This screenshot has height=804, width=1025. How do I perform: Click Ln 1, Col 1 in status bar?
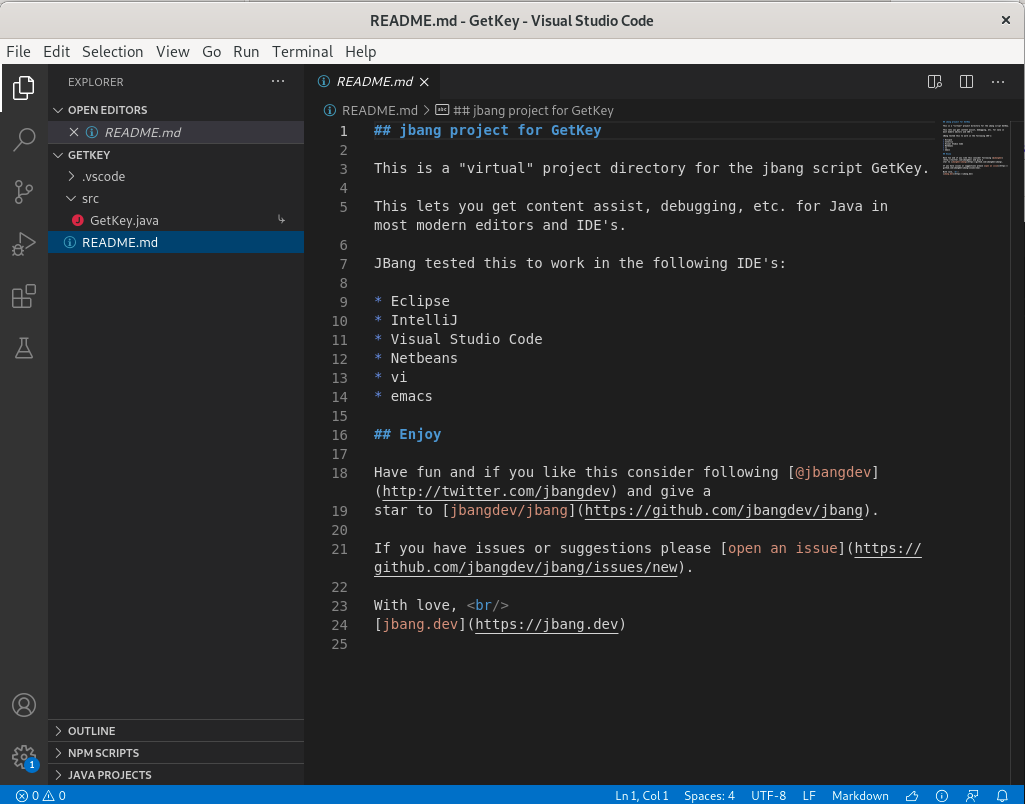(x=641, y=796)
